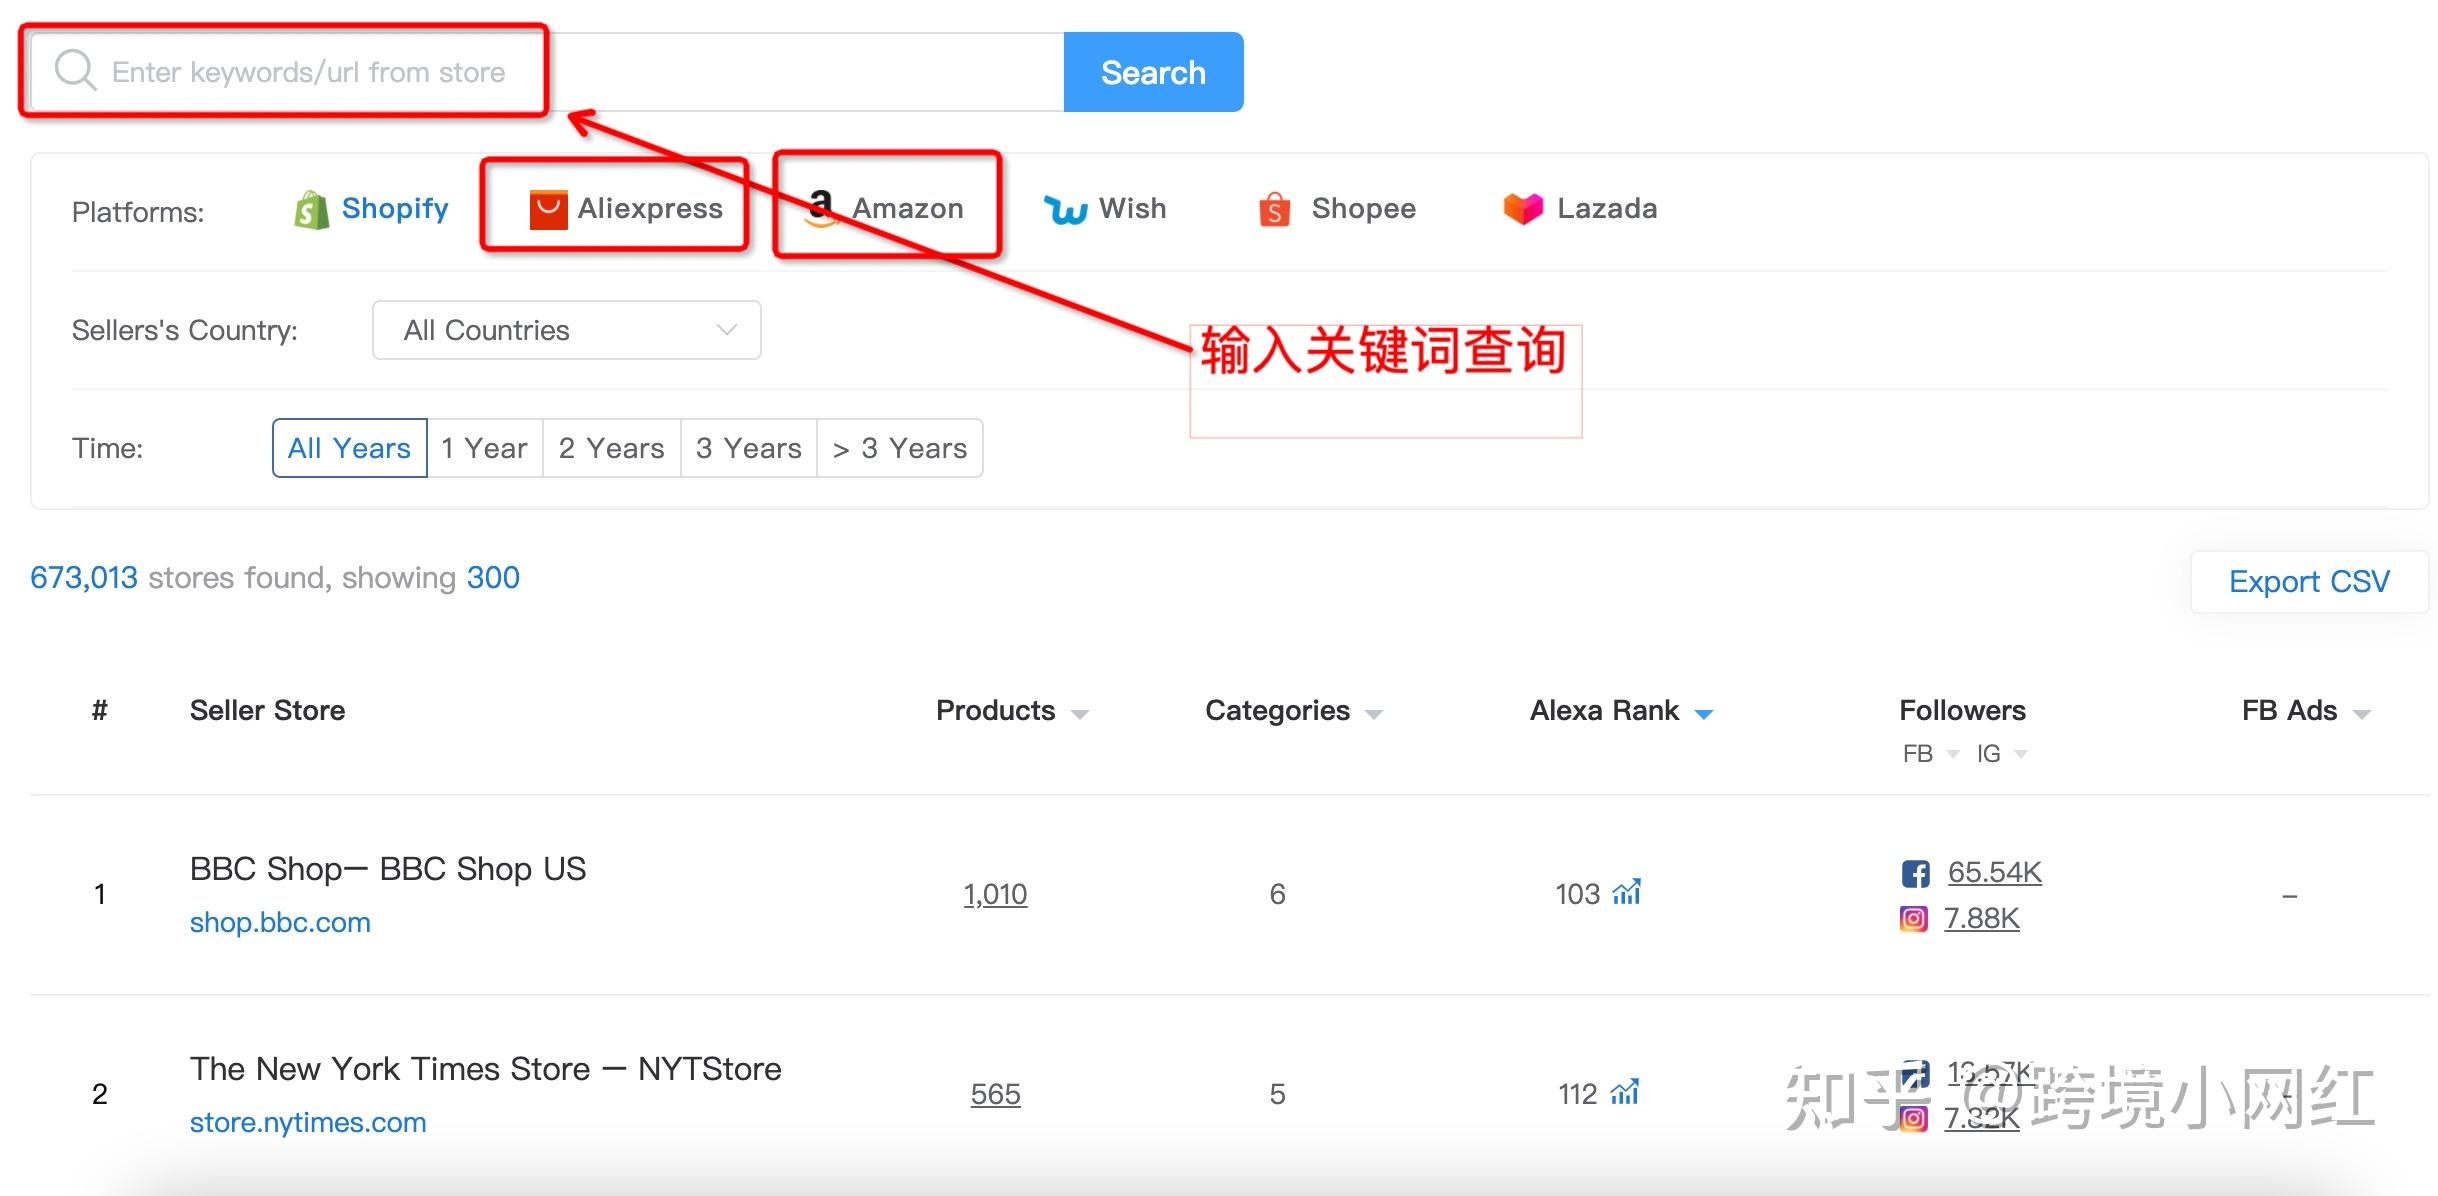Open the shop.bbc.com link
2438x1196 pixels.
(280, 922)
